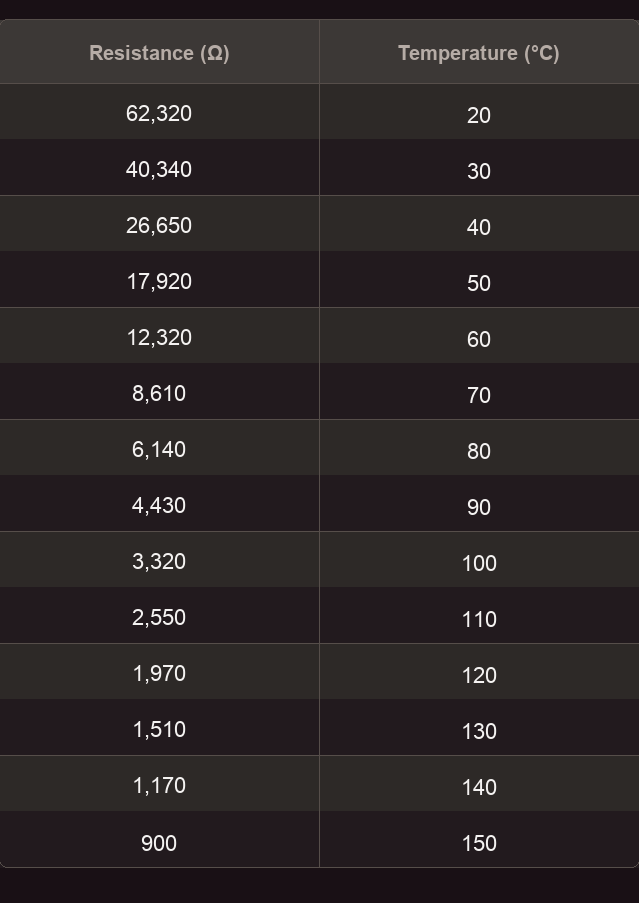Click the temperature value 140
Image resolution: width=639 pixels, height=904 pixels.
coord(479,787)
